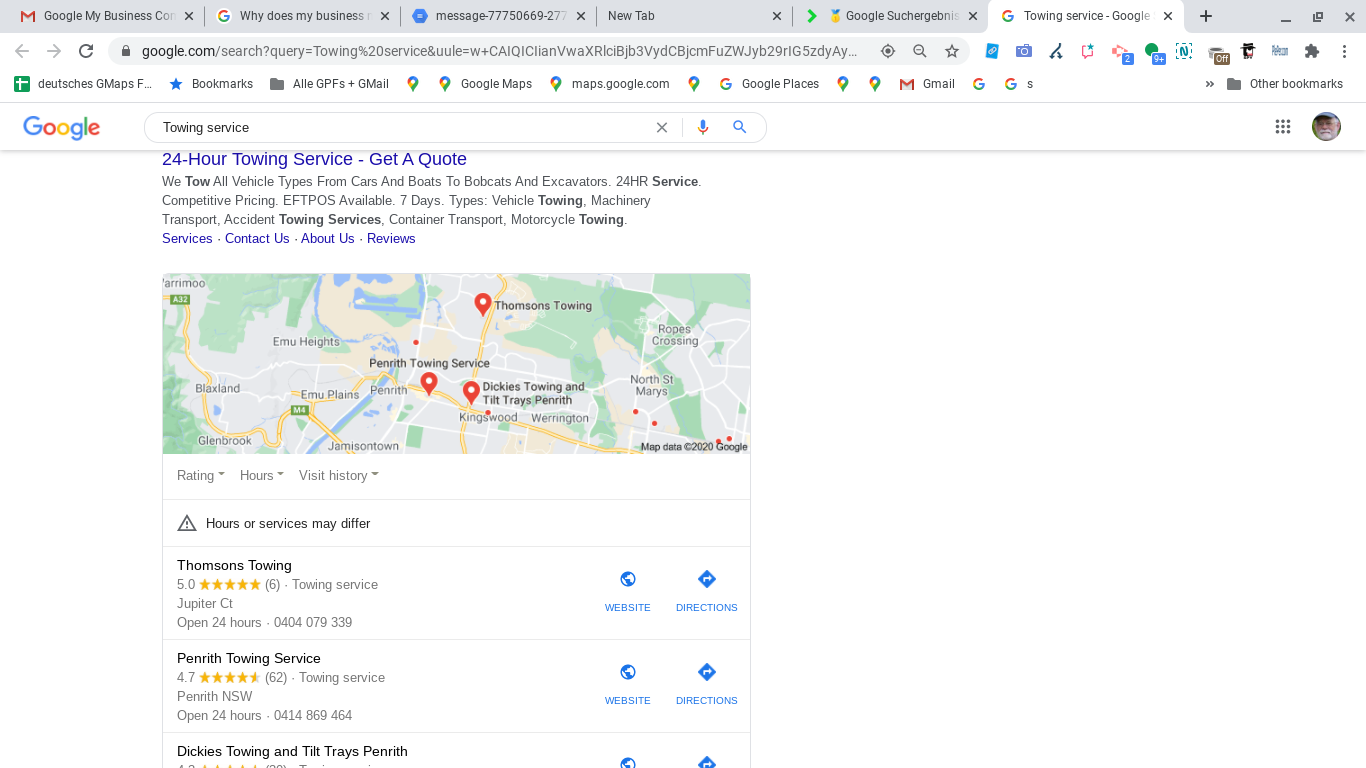Open the About Us sitelink
Image resolution: width=1366 pixels, height=768 pixels.
328,238
